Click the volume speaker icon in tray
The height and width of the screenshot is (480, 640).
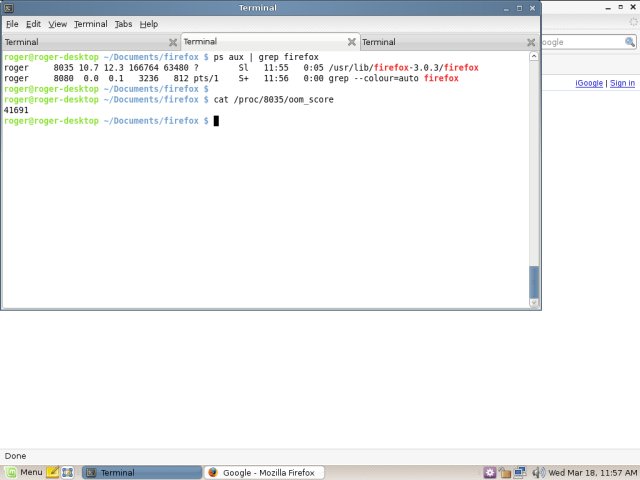(x=537, y=472)
